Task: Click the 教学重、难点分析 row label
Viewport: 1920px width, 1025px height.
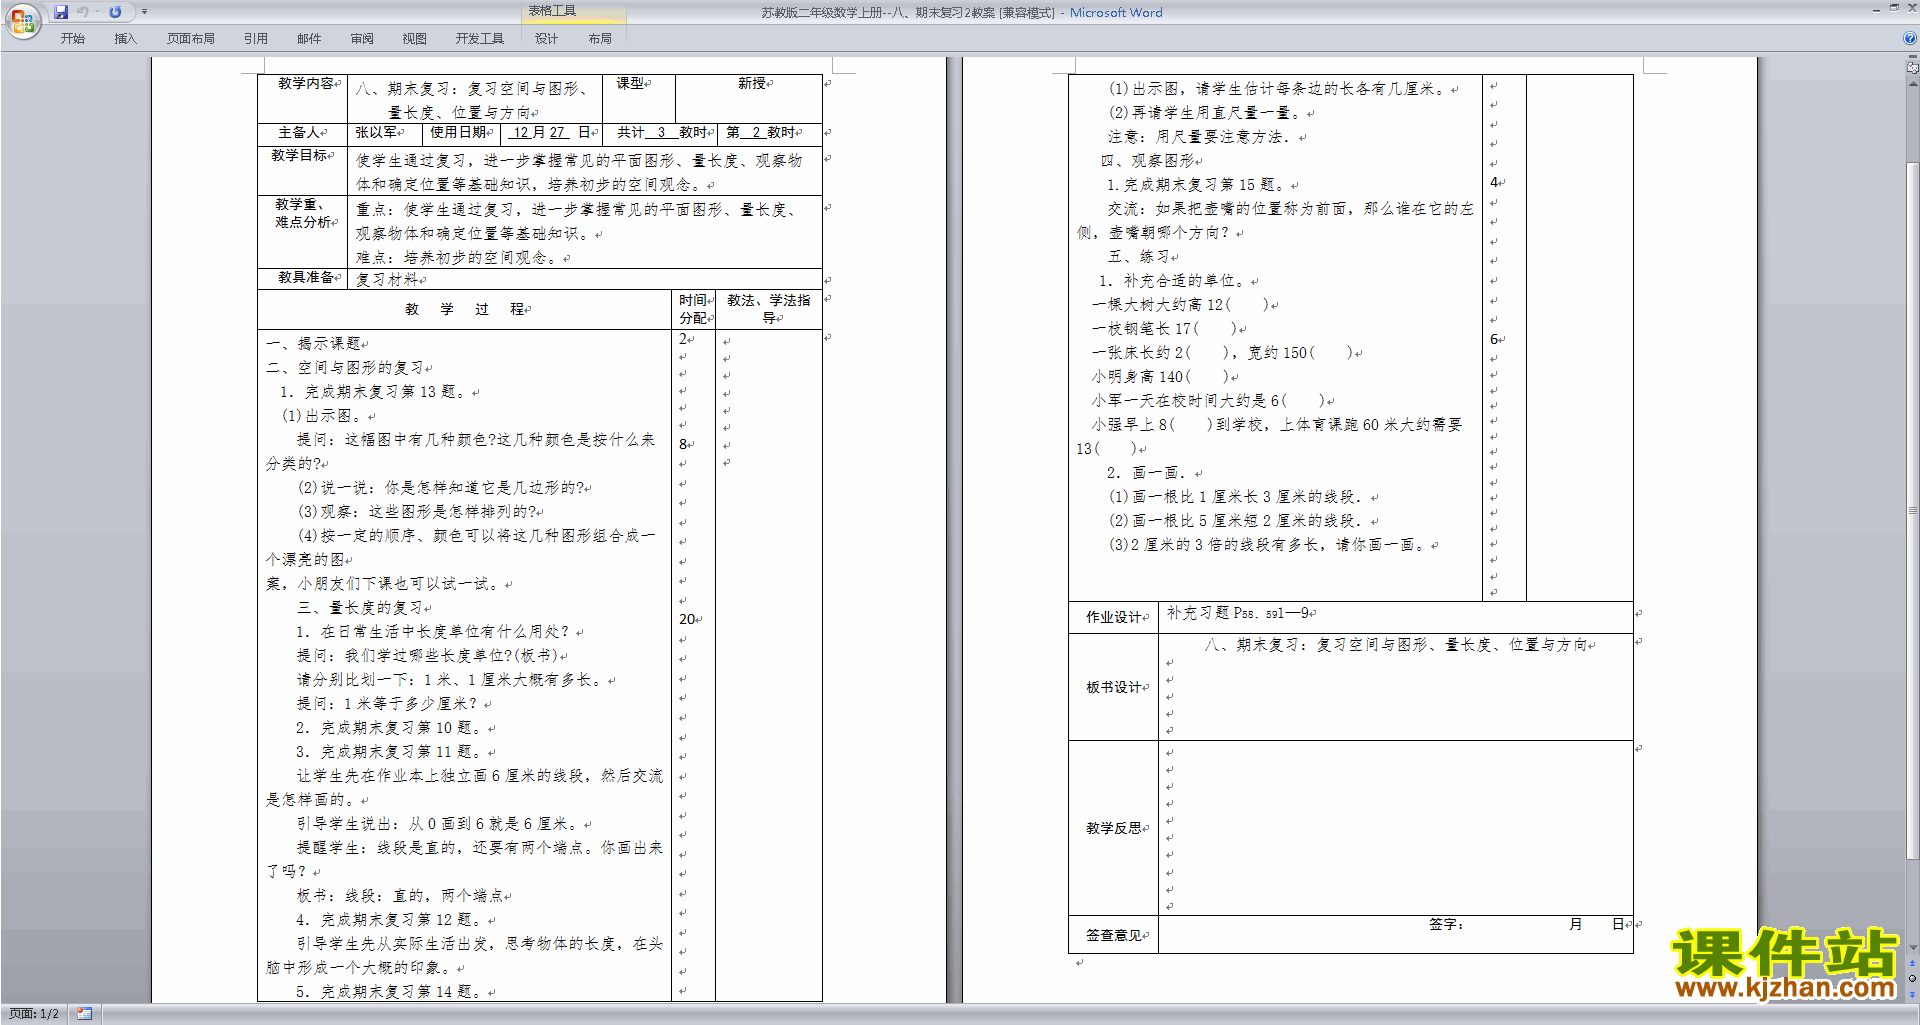Action: click(x=304, y=213)
